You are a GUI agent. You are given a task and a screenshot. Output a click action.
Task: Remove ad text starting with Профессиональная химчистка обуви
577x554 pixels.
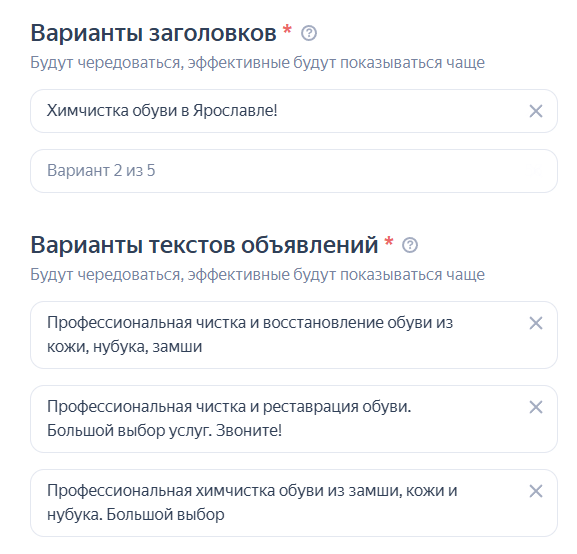[535, 491]
